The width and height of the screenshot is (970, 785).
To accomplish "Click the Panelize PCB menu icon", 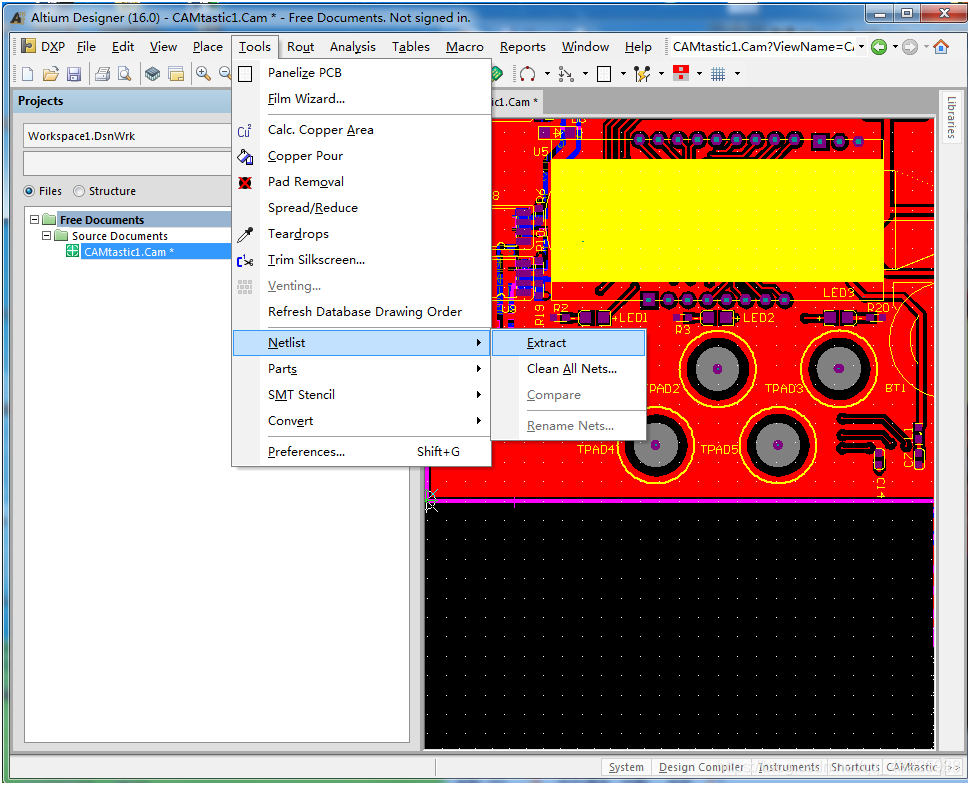I will (x=245, y=74).
